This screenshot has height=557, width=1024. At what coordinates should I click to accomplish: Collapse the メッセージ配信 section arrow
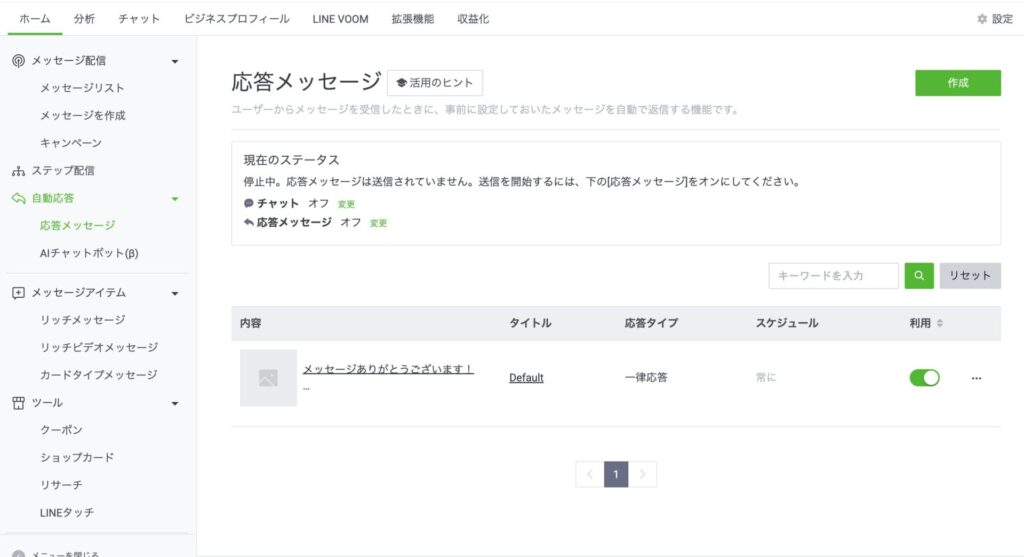[175, 61]
